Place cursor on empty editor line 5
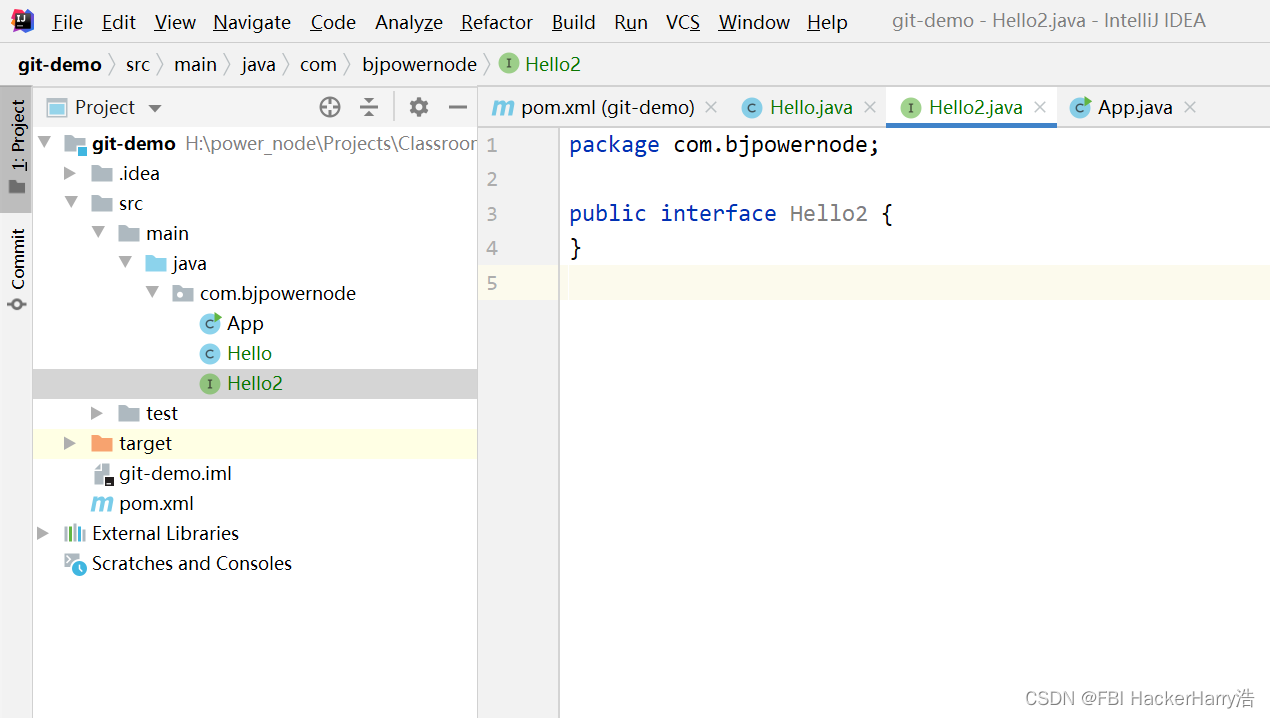This screenshot has width=1270, height=718. click(914, 282)
